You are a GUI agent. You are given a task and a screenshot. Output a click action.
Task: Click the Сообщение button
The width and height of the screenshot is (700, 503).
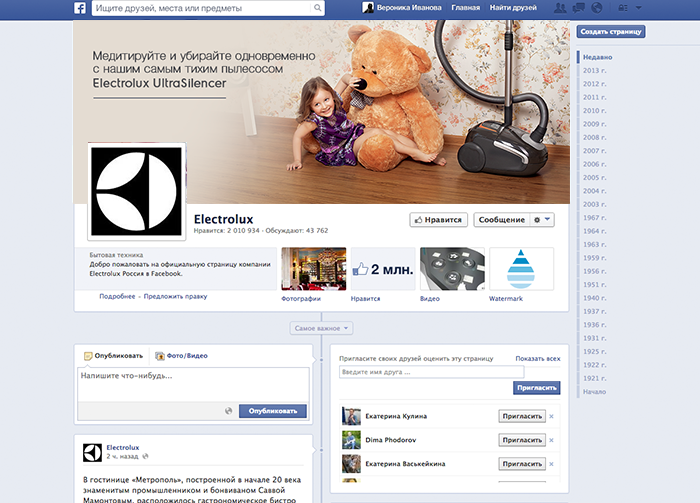point(501,220)
